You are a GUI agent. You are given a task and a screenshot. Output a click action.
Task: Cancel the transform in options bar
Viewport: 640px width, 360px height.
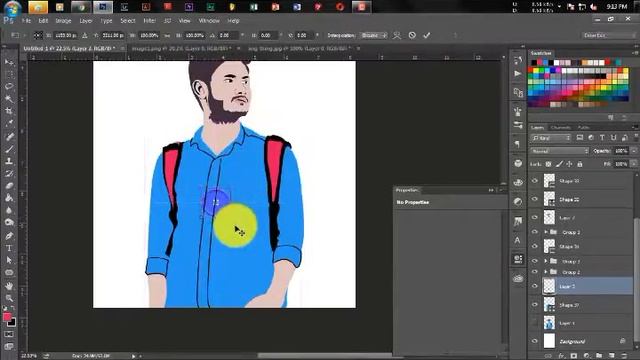pos(412,36)
